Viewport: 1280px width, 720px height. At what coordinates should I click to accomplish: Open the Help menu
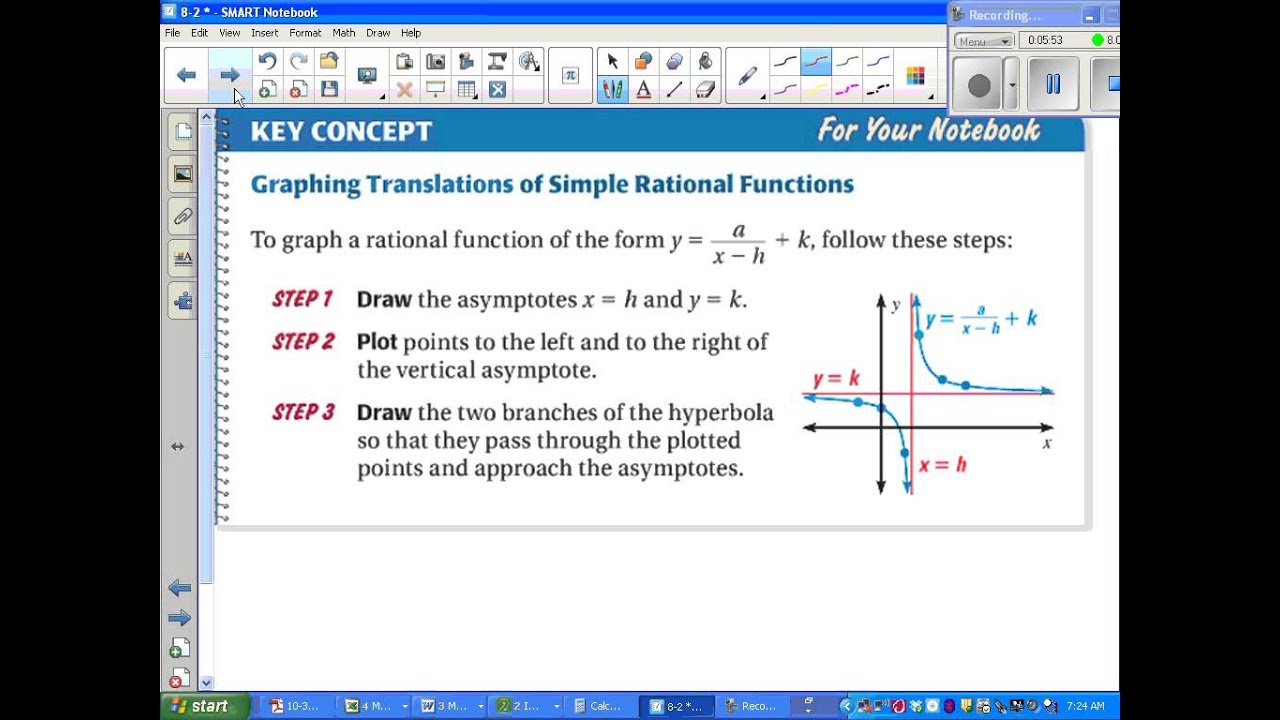click(x=411, y=33)
